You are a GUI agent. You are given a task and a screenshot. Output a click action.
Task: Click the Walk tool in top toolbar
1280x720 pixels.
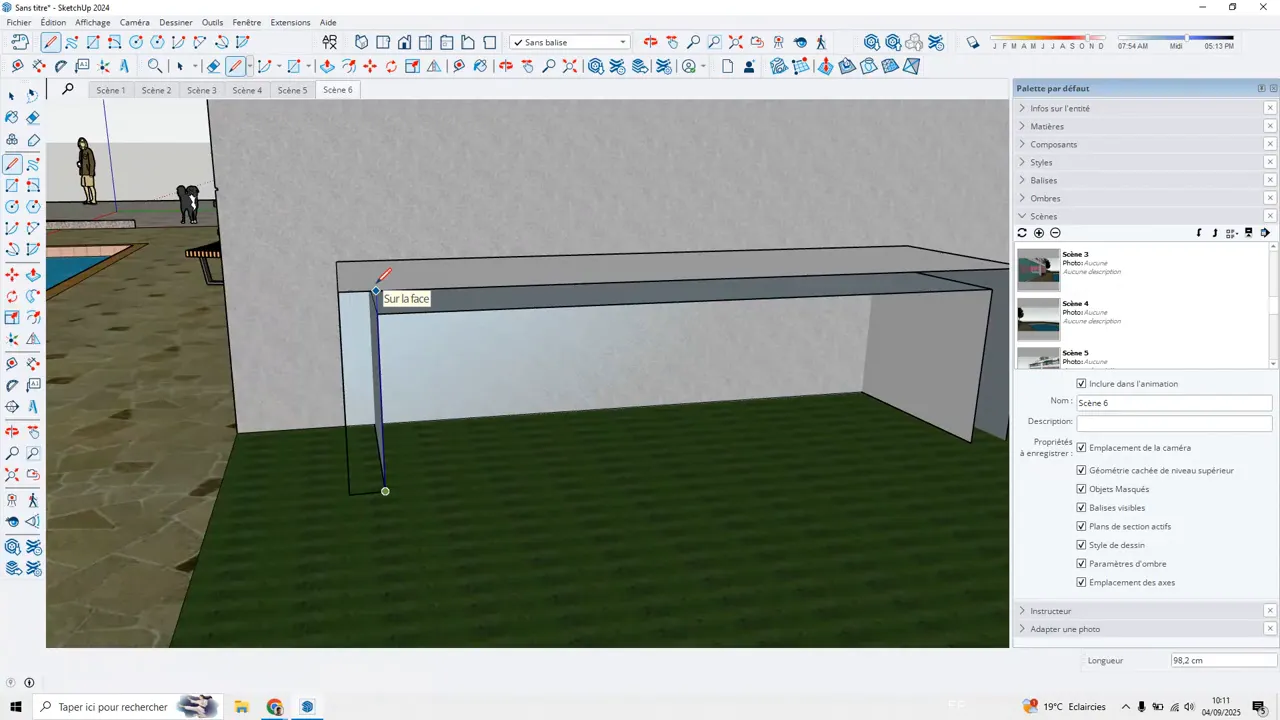pyautogui.click(x=821, y=42)
